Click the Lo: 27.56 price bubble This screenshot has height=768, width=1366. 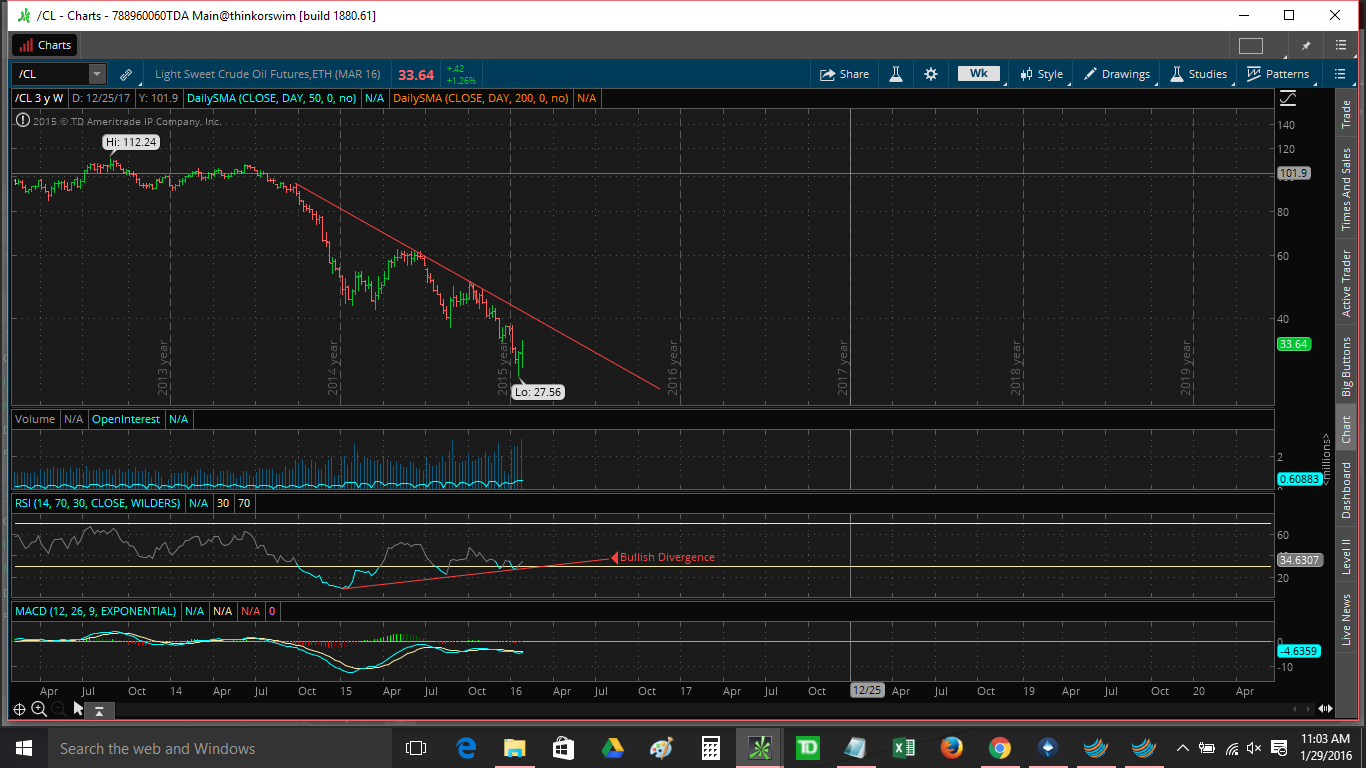click(x=537, y=392)
